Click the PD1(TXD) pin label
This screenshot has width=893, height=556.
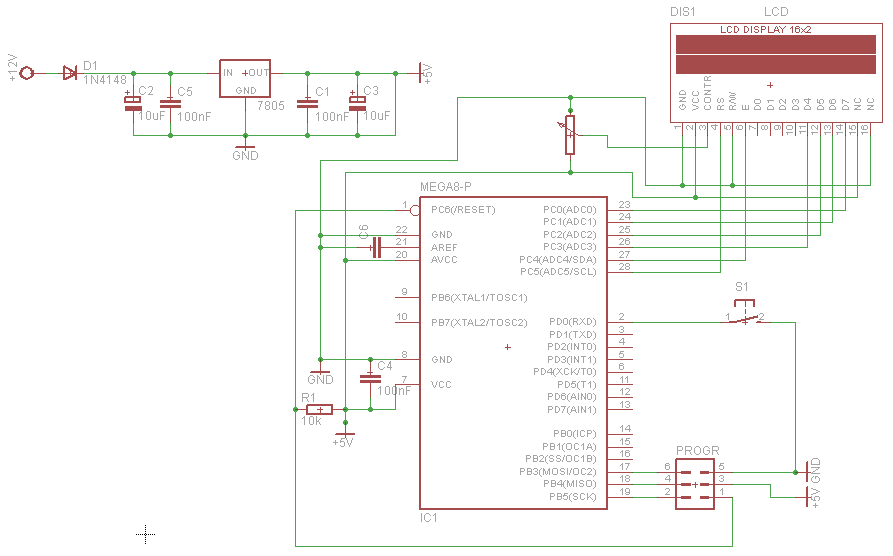tap(572, 335)
